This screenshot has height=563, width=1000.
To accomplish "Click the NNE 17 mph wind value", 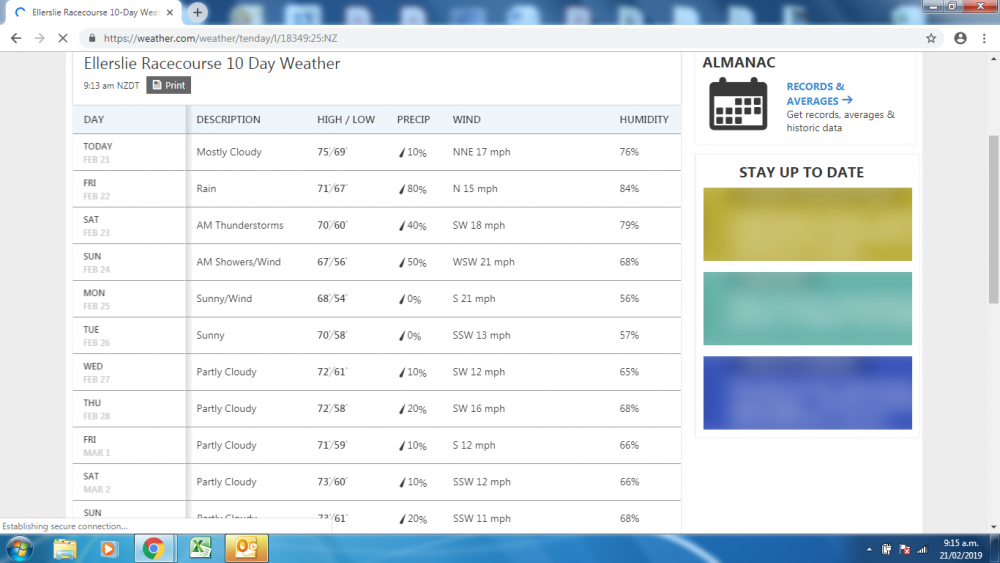I will pyautogui.click(x=482, y=152).
